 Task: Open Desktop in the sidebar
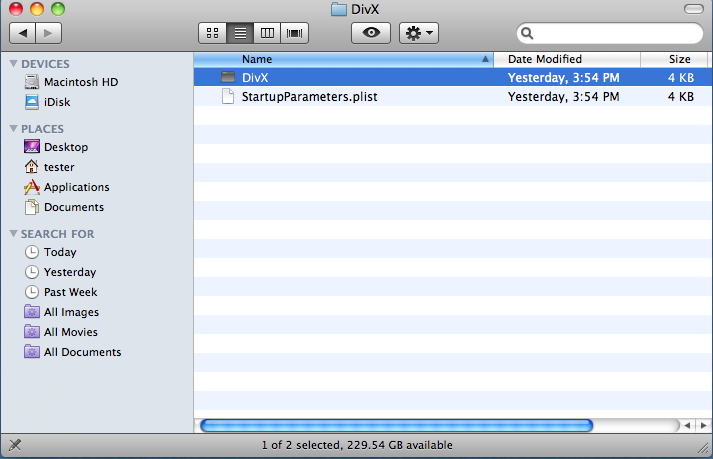66,147
